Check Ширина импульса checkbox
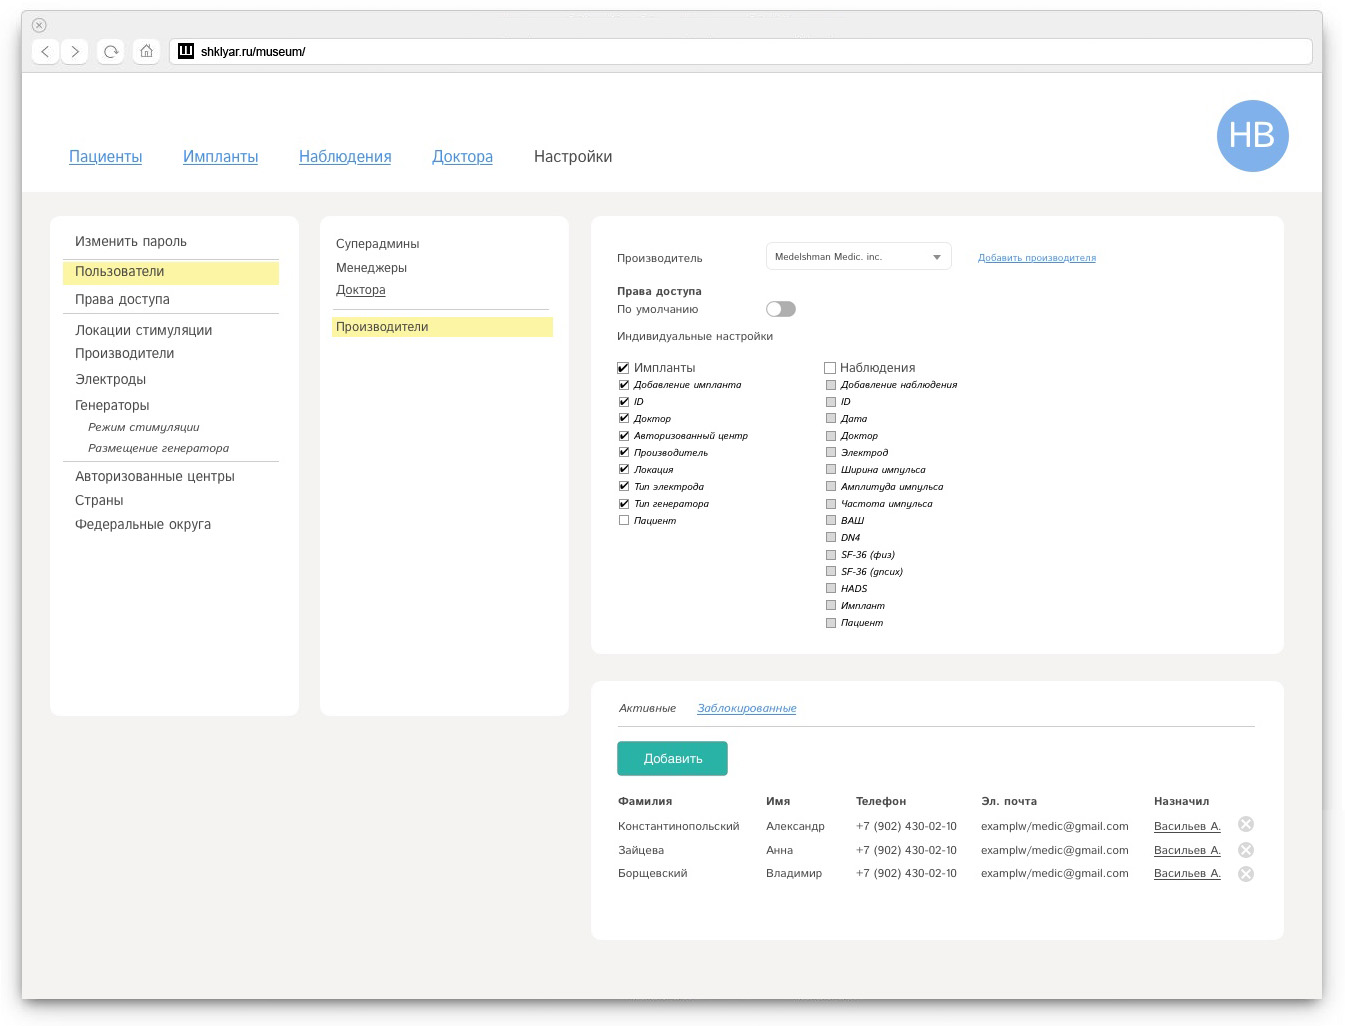This screenshot has height=1026, width=1345. click(831, 470)
